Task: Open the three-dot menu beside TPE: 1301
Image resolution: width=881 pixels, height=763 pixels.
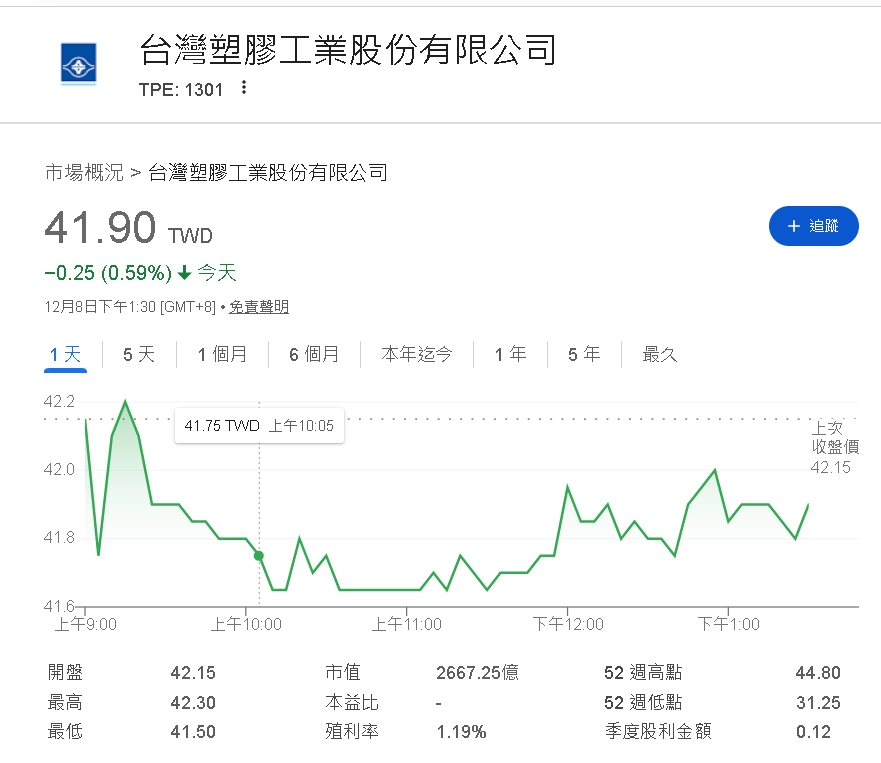Action: tap(243, 88)
